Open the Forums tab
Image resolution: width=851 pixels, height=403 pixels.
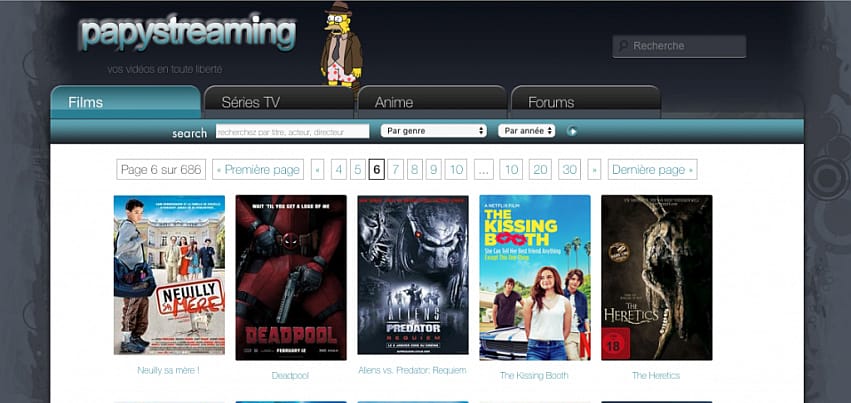pyautogui.click(x=586, y=102)
